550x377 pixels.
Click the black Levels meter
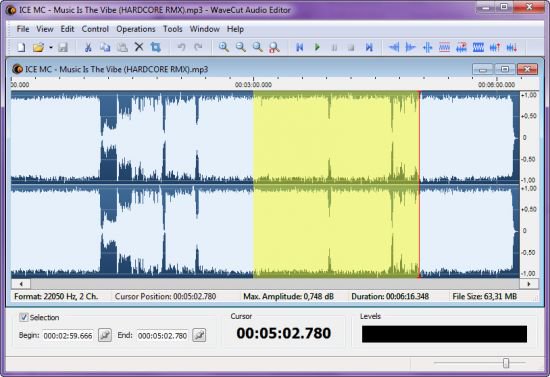(x=444, y=334)
